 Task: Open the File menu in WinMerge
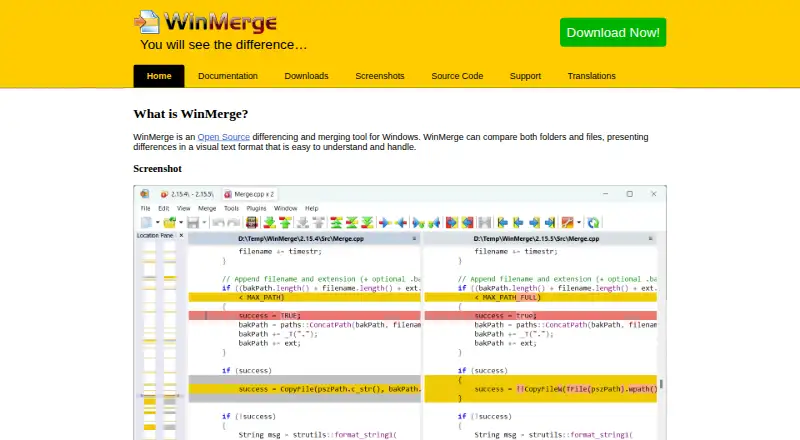[x=145, y=208]
